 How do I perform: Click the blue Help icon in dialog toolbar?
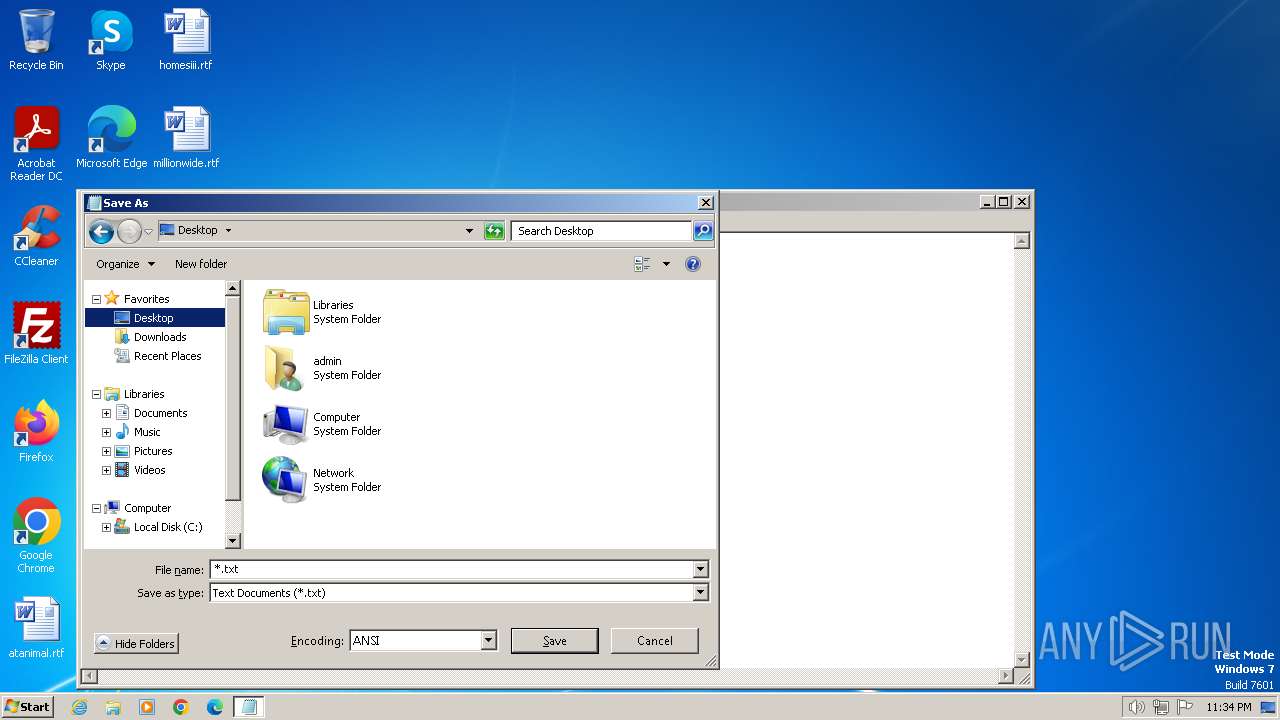click(x=693, y=264)
